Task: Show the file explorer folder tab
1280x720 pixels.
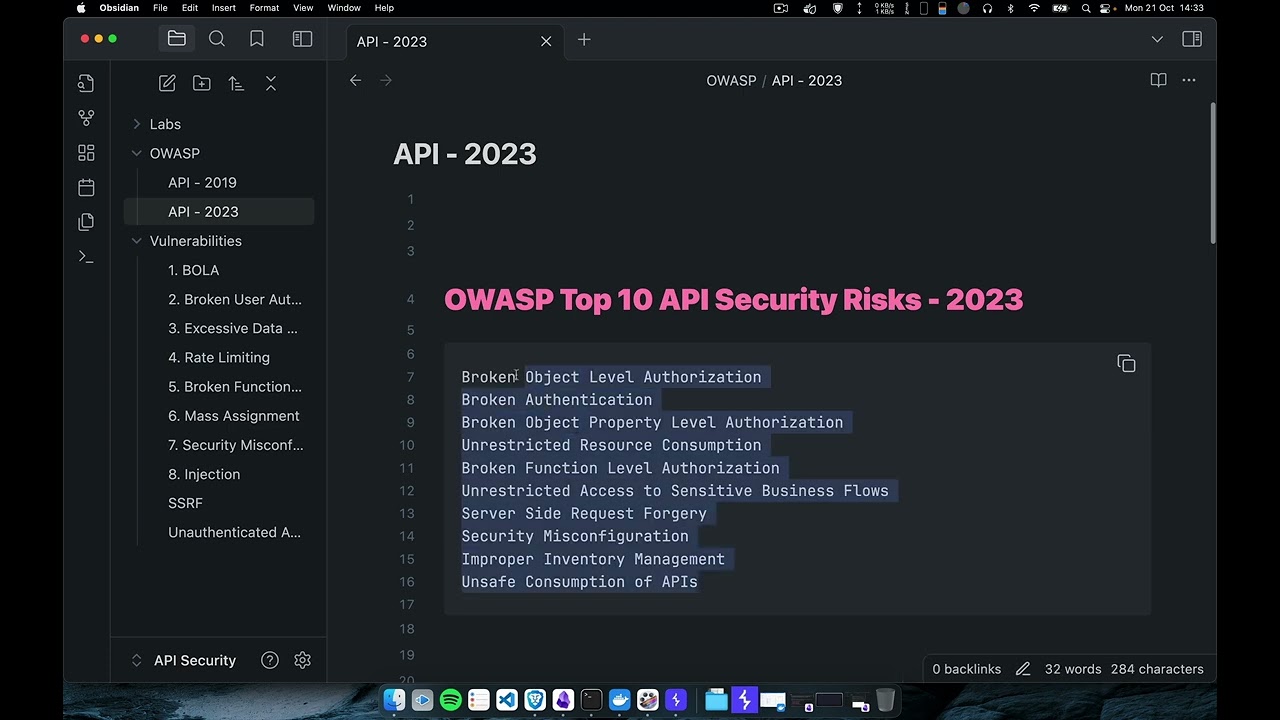Action: point(176,39)
